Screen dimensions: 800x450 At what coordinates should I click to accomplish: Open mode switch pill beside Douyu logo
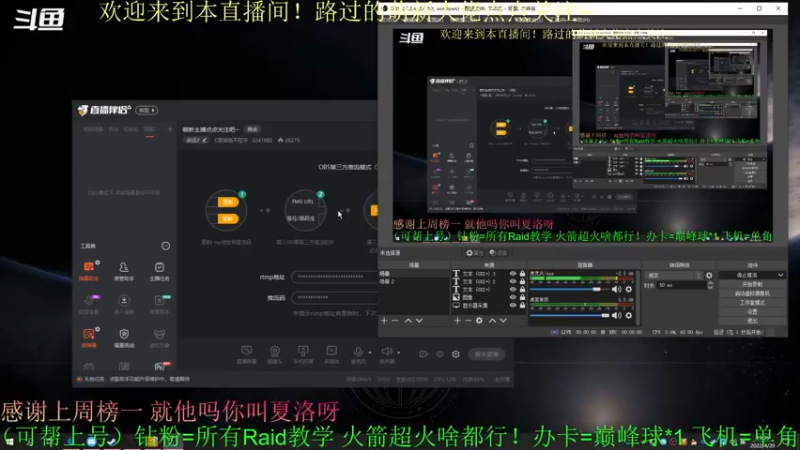coord(146,110)
